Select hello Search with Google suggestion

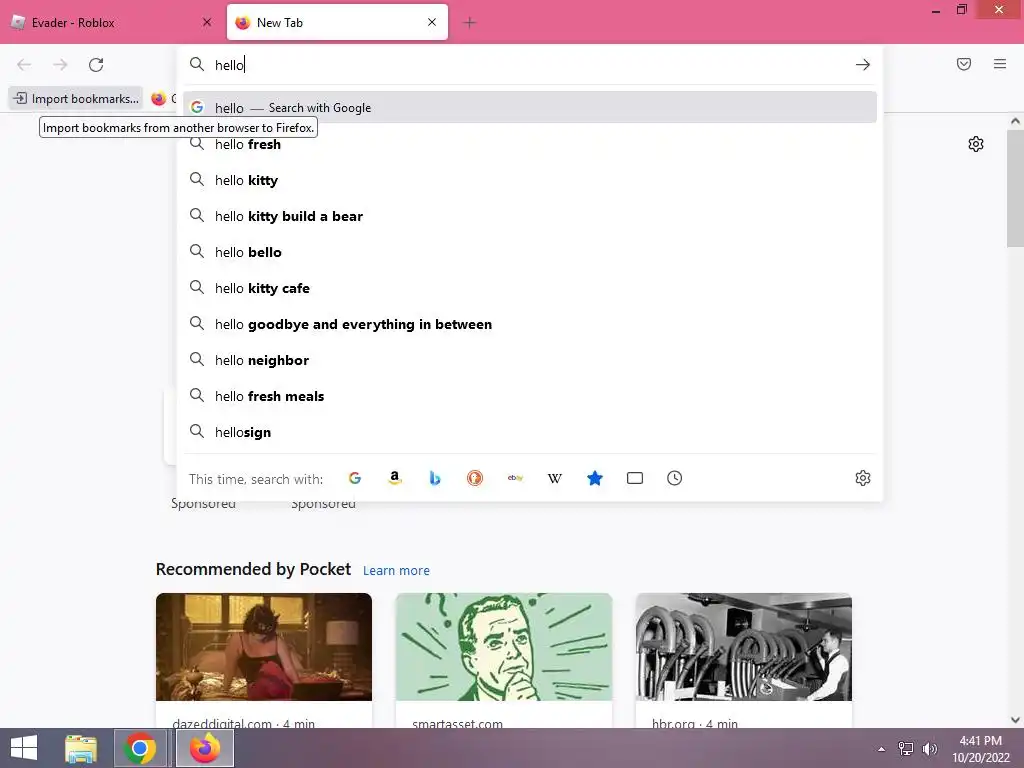pos(530,108)
